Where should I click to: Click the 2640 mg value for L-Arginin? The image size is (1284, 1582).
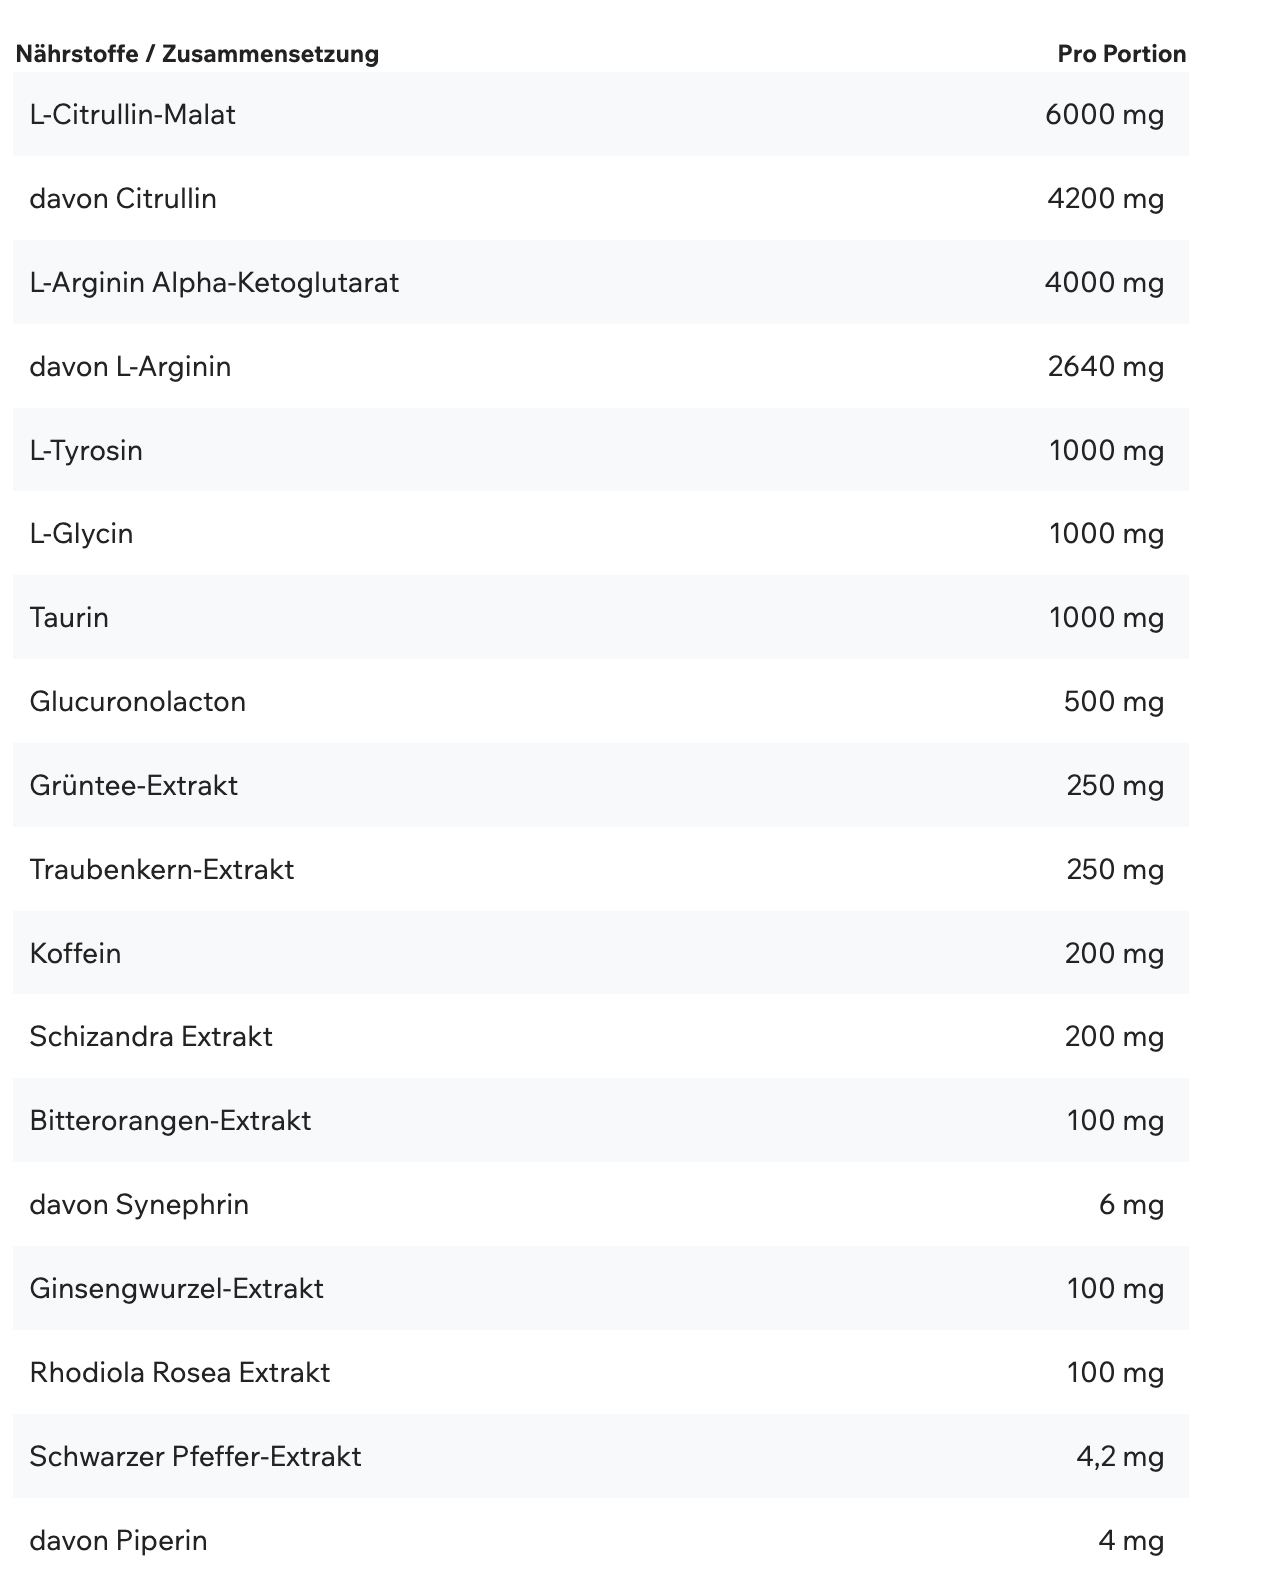click(1105, 367)
